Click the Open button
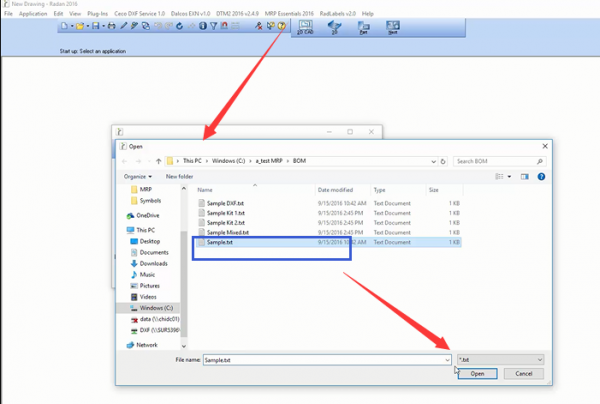The image size is (600, 404). point(478,374)
